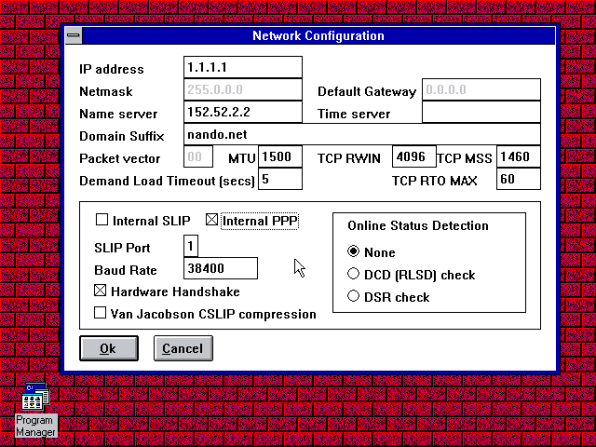Image resolution: width=596 pixels, height=447 pixels.
Task: Click the Baud Rate field showing 38400
Action: tap(220, 268)
